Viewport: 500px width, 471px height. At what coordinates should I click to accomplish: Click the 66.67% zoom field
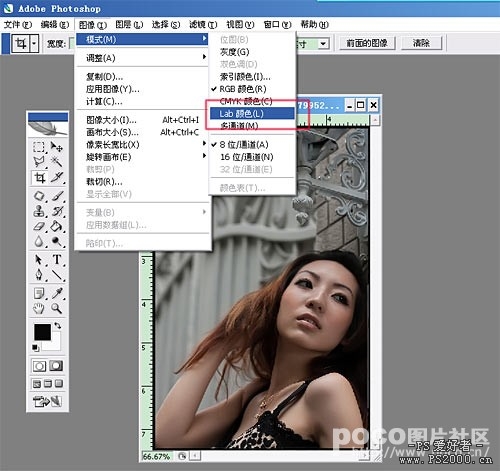[158, 456]
